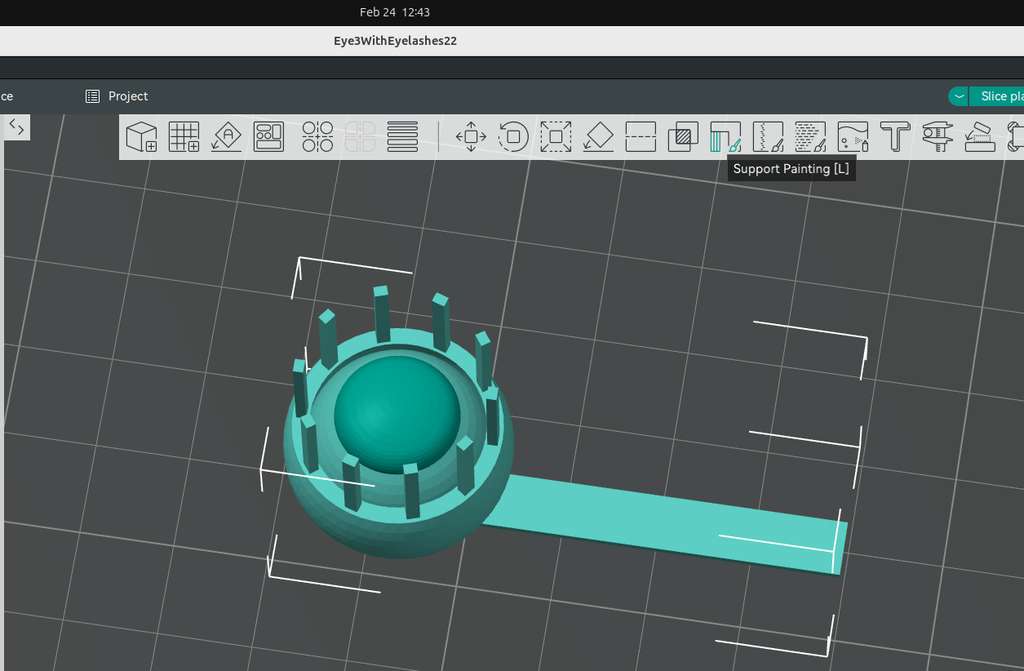
Task: Select the Lay on face tool
Action: (x=598, y=137)
